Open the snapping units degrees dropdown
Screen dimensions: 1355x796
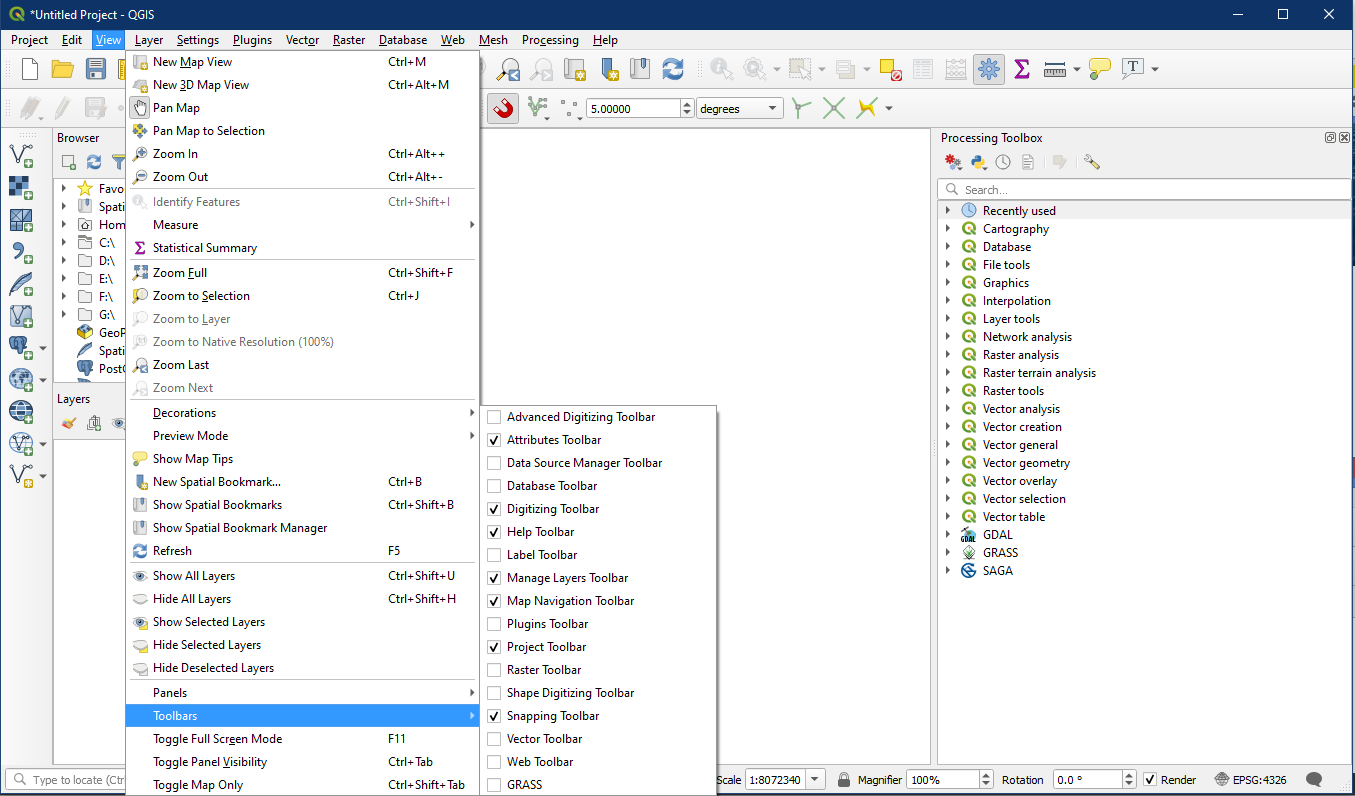click(x=740, y=109)
